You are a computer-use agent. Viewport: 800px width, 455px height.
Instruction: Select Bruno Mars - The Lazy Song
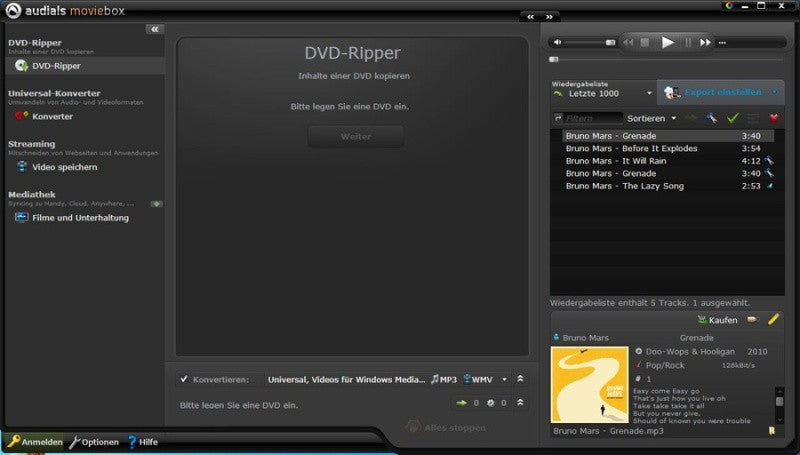coord(668,186)
